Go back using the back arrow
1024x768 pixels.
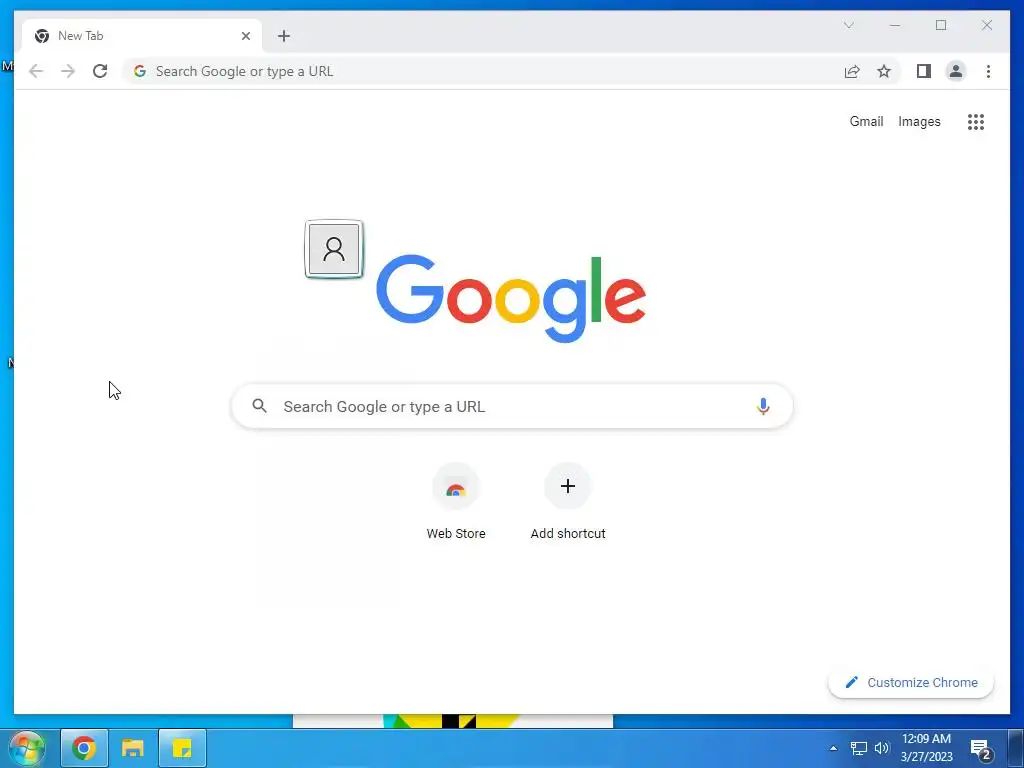point(36,71)
